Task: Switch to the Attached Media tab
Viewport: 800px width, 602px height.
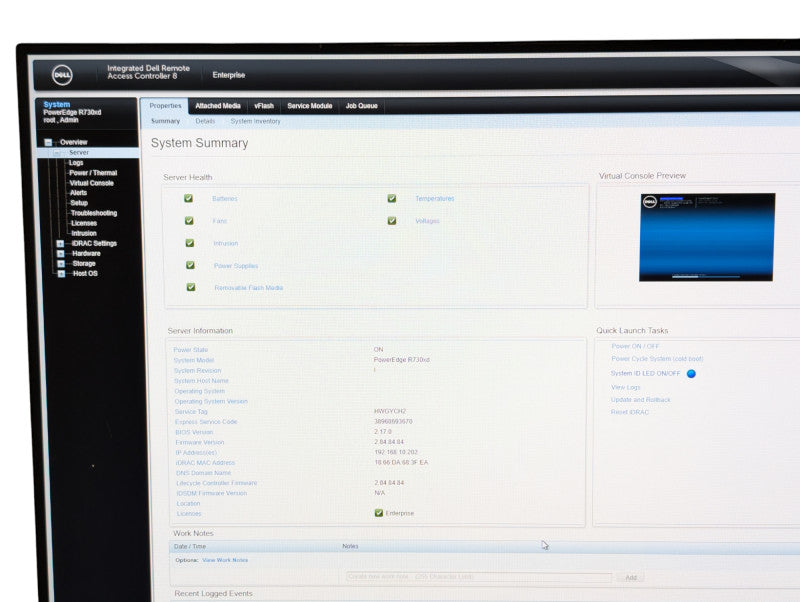Action: pos(218,106)
